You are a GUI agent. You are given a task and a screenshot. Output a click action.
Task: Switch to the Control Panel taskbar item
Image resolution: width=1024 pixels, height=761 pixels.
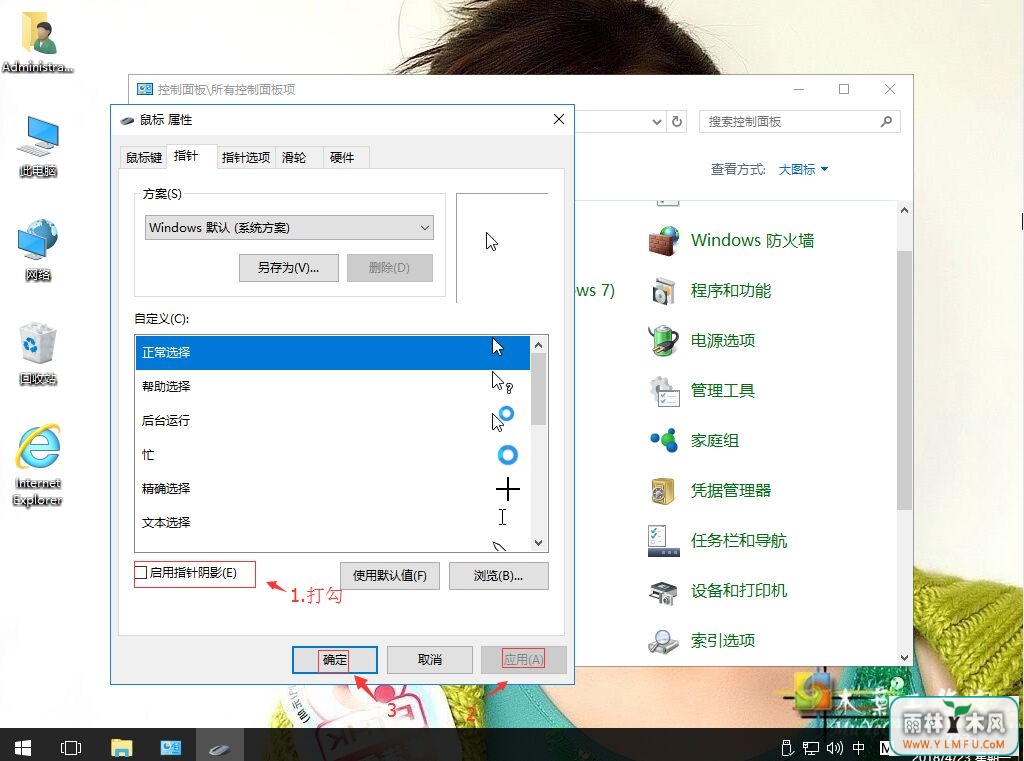pyautogui.click(x=170, y=747)
